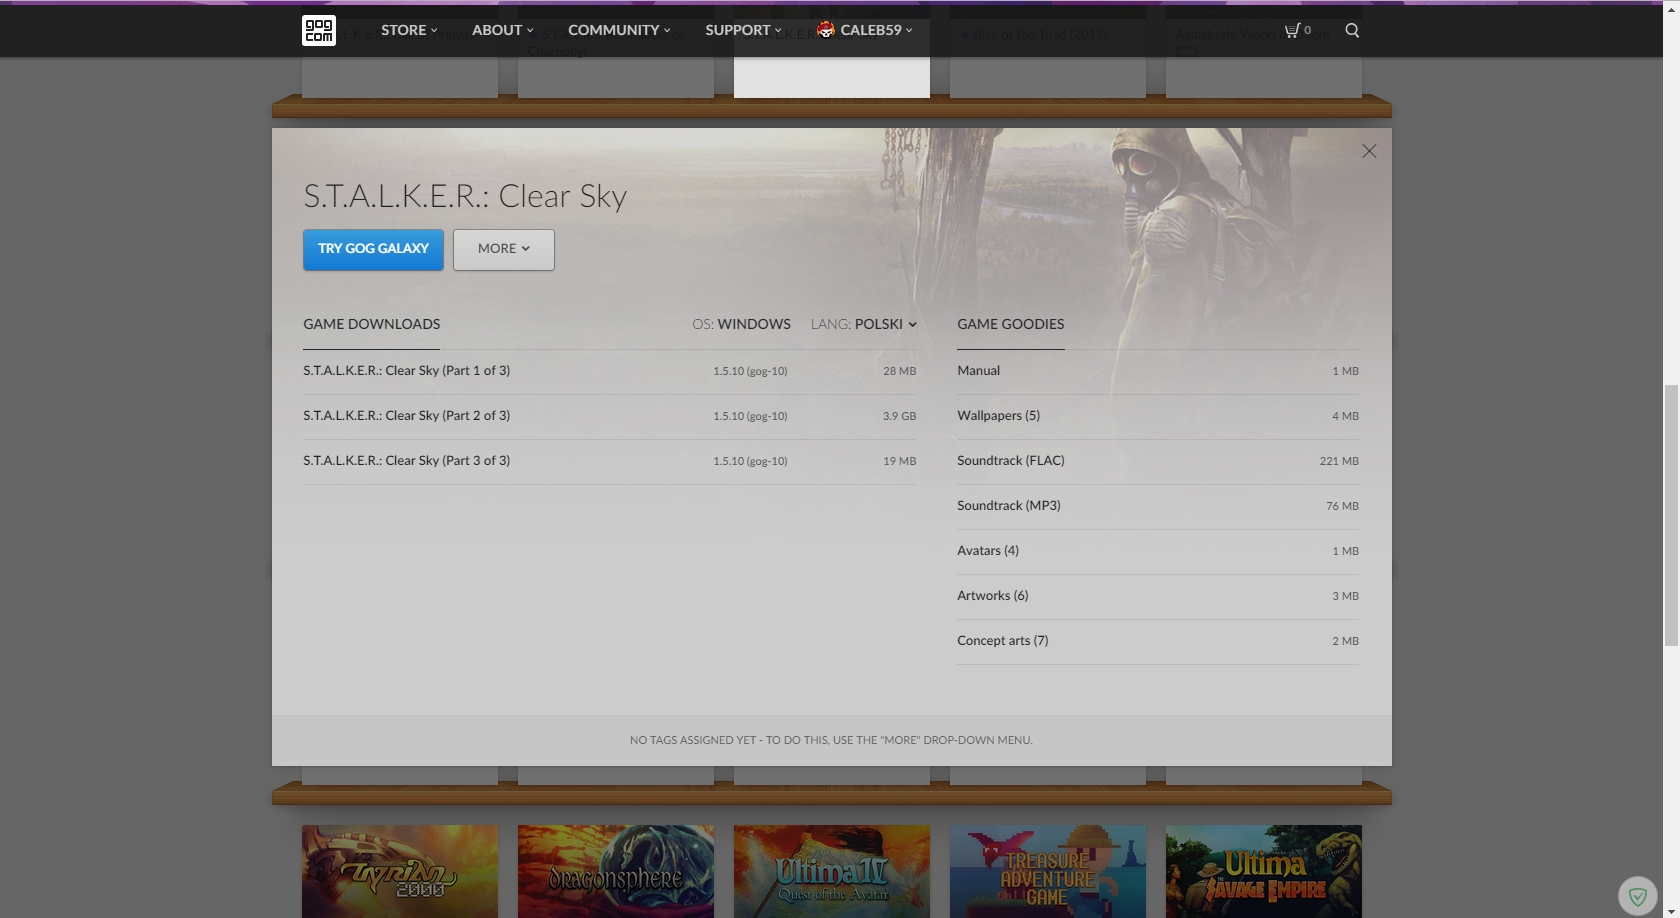Screen dimensions: 1680x918
Task: Open Ultima Savage Empire cover
Action: (x=1264, y=871)
